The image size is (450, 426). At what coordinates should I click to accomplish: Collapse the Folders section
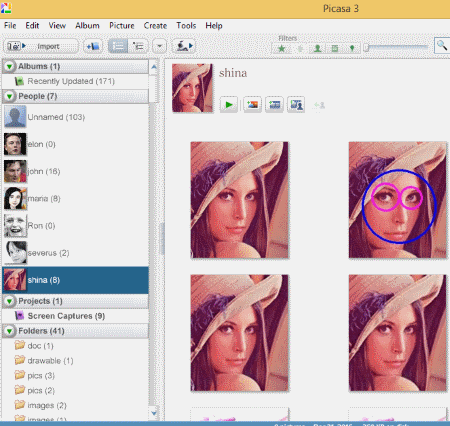point(9,331)
